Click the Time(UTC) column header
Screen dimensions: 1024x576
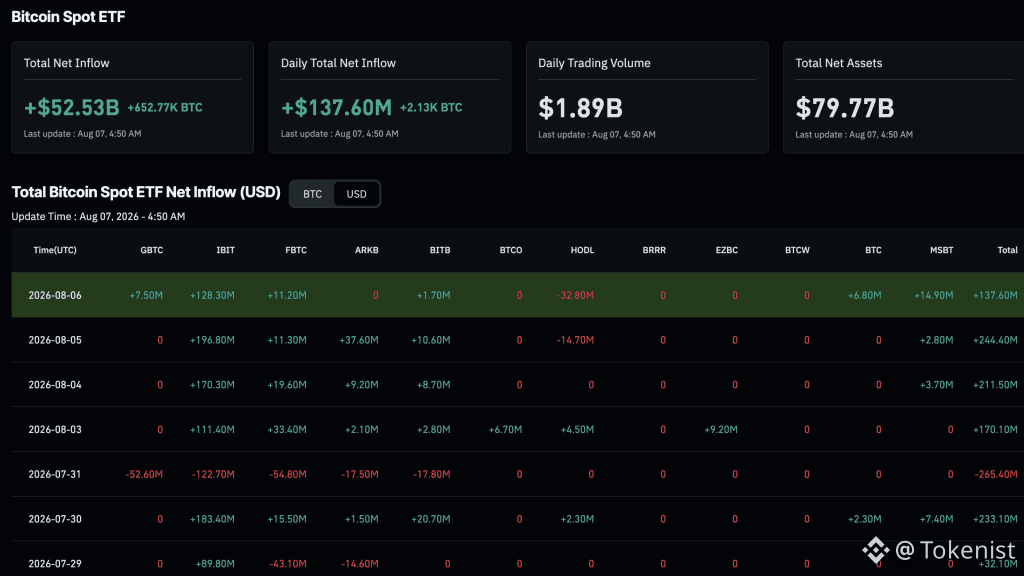[55, 250]
